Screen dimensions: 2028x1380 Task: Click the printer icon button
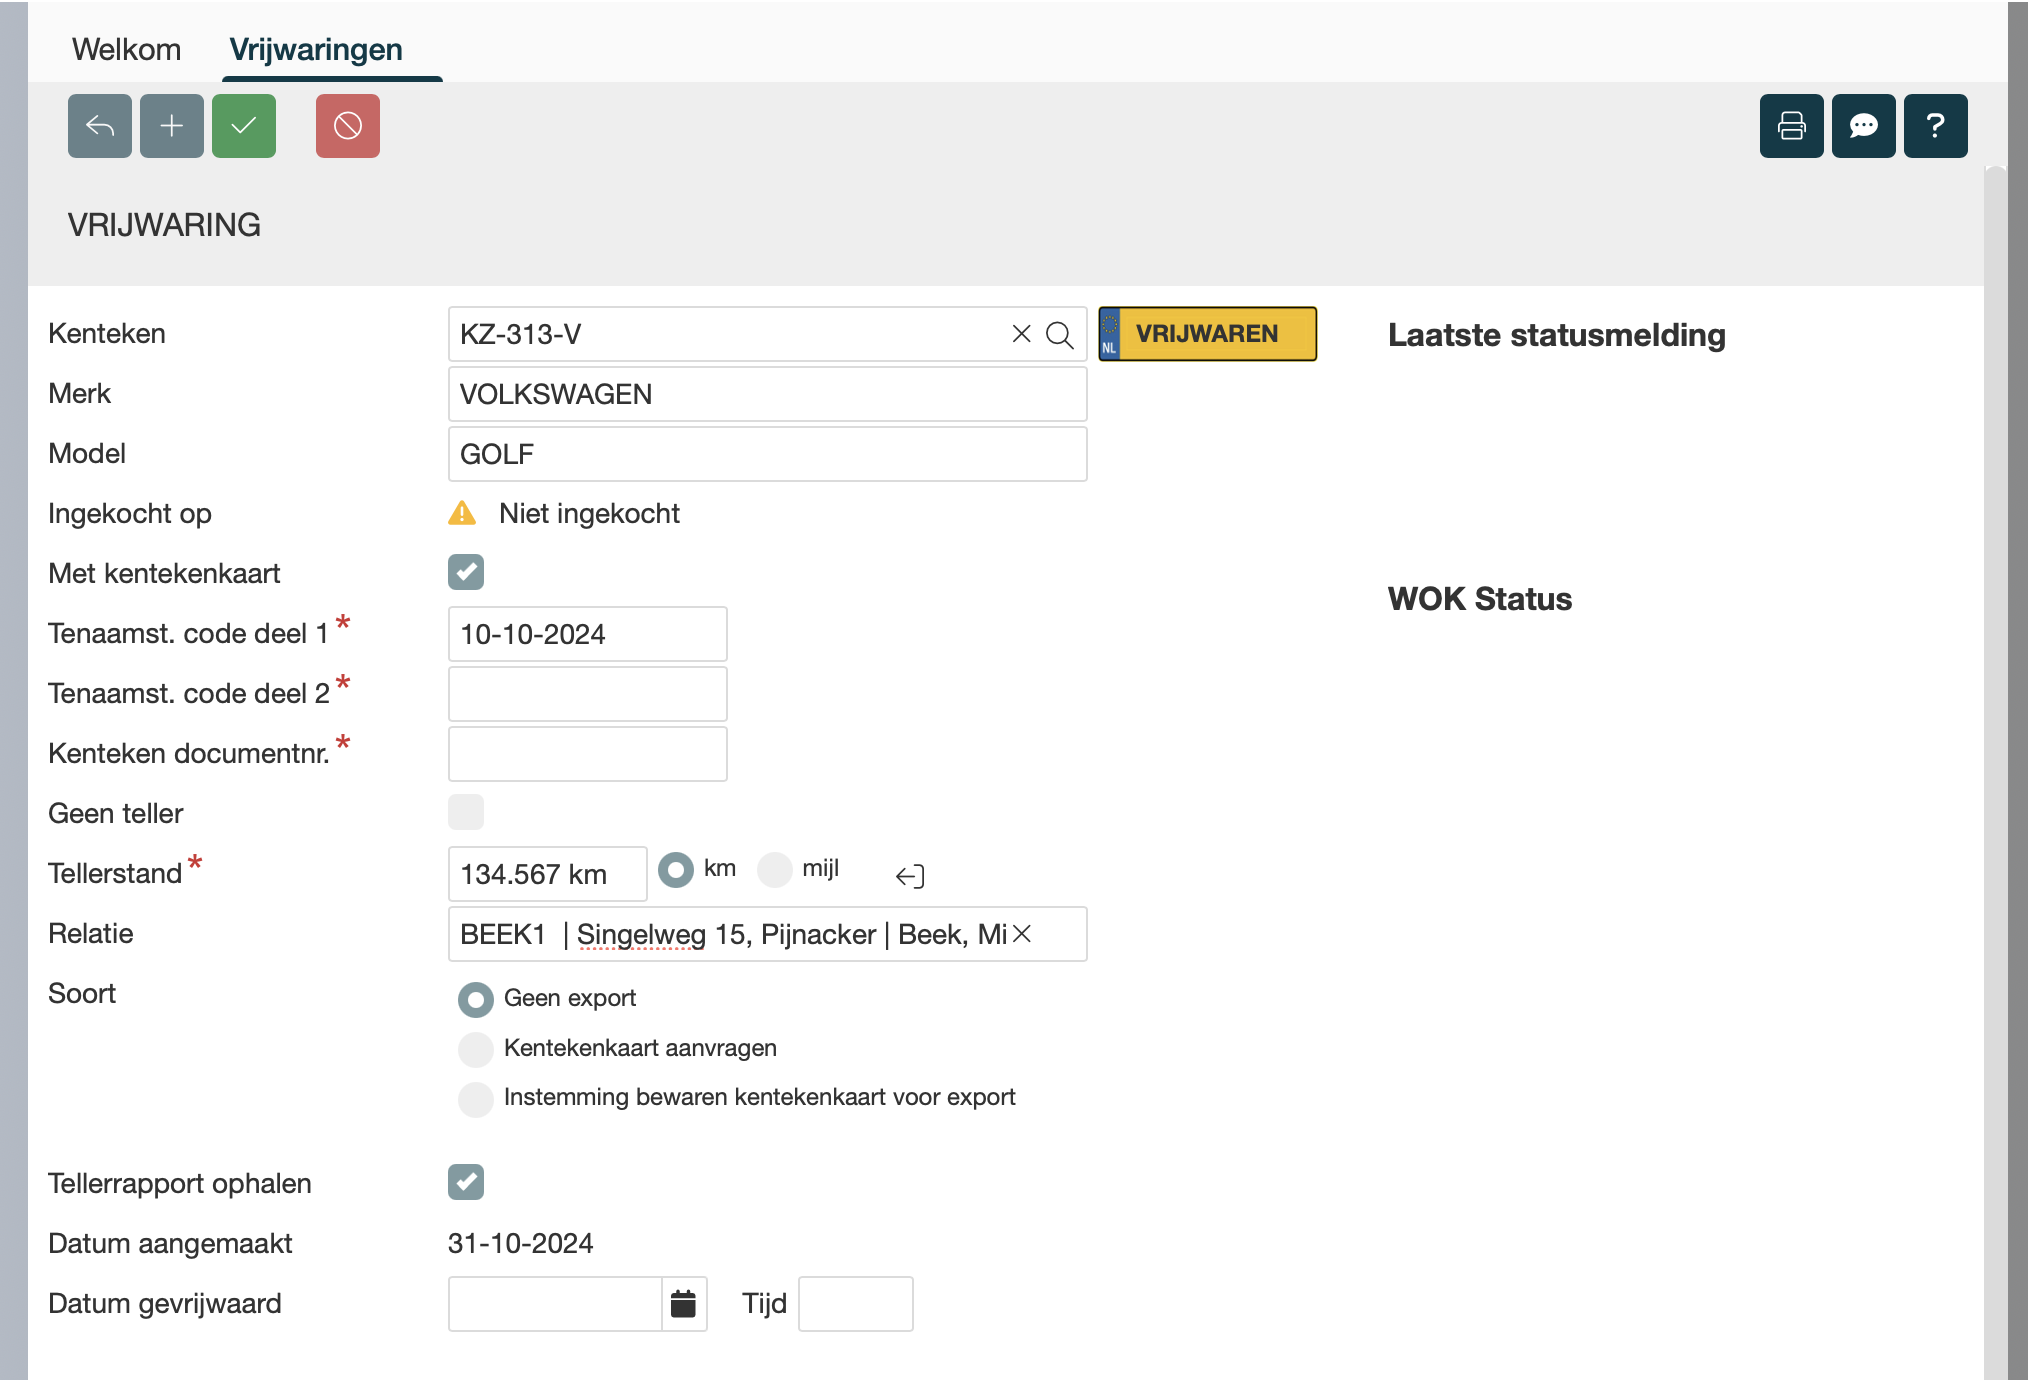[1791, 126]
